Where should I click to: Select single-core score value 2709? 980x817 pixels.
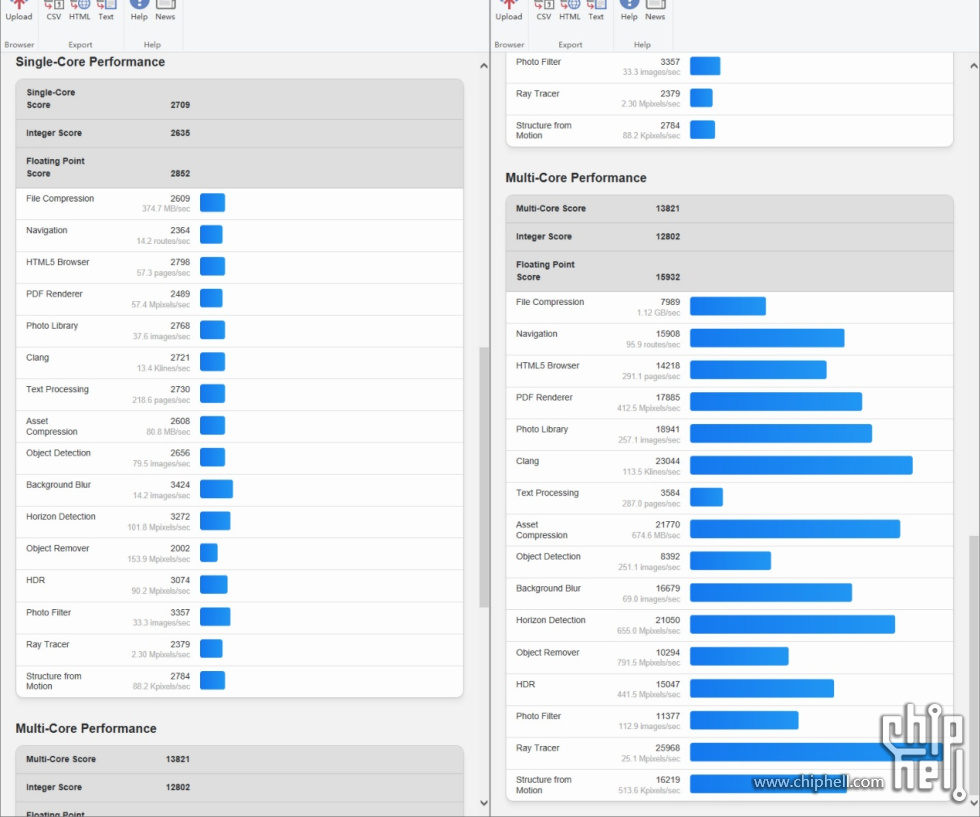pyautogui.click(x=180, y=105)
